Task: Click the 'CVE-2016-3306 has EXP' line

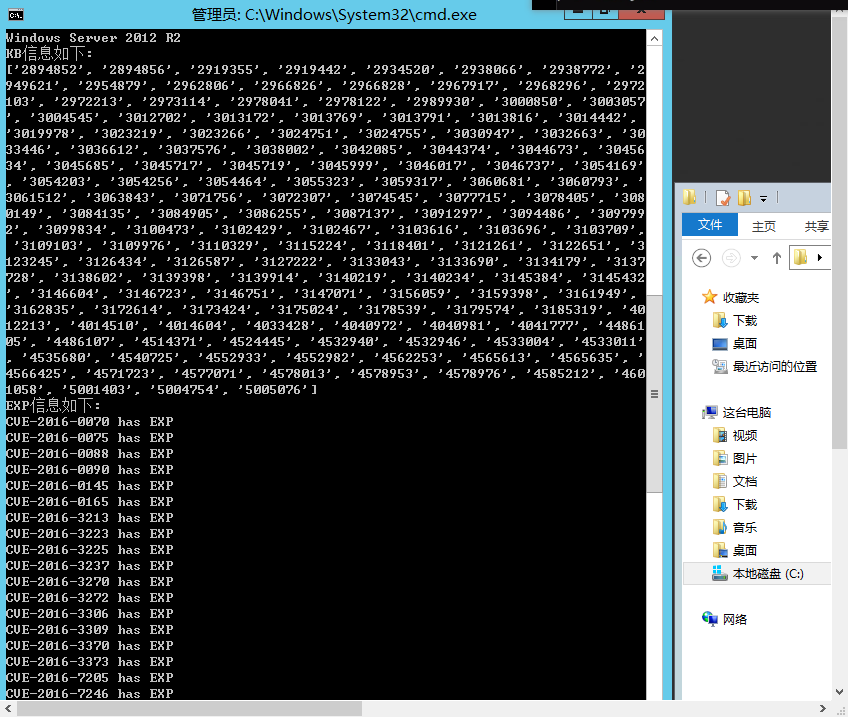Action: [x=89, y=614]
